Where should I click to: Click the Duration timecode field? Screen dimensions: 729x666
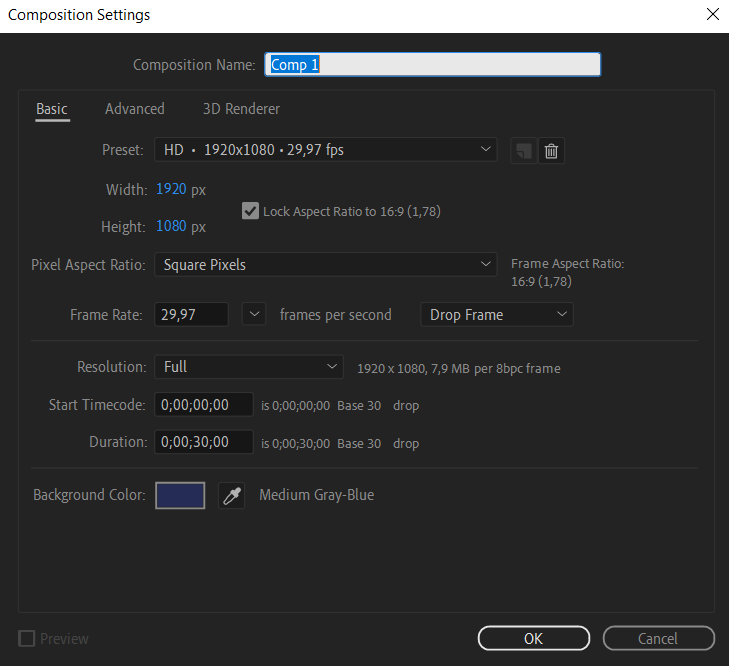(204, 442)
